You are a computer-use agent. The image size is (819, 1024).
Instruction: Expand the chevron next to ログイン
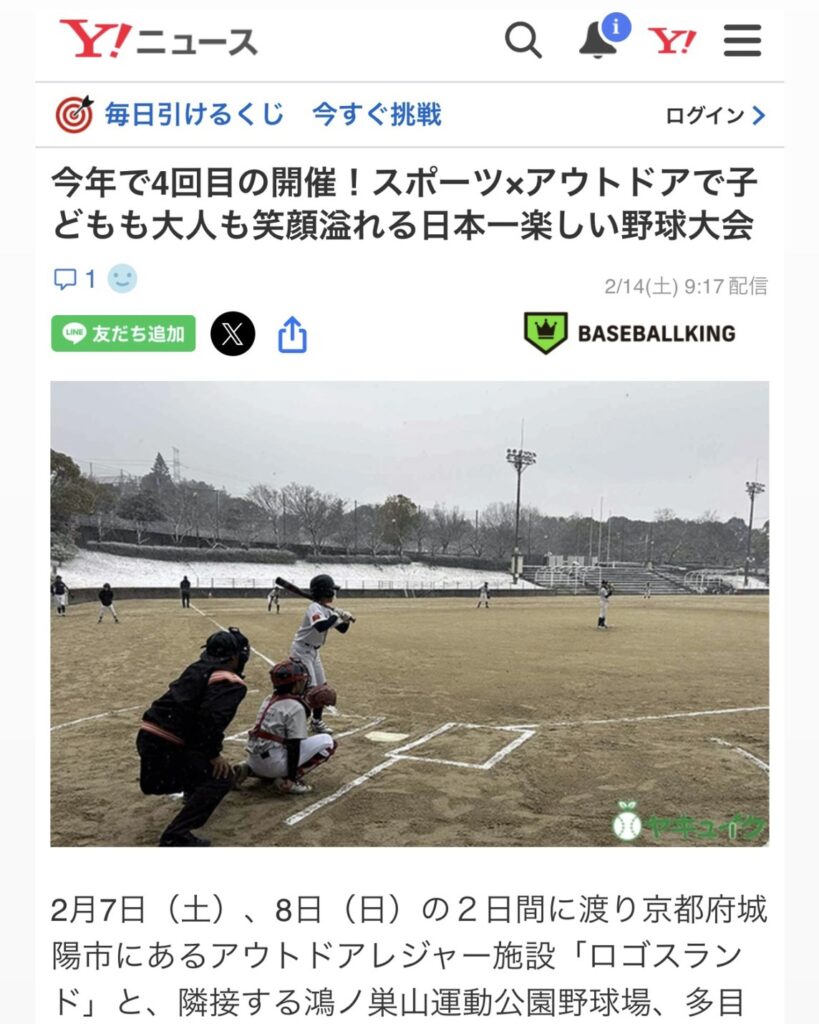click(x=758, y=116)
